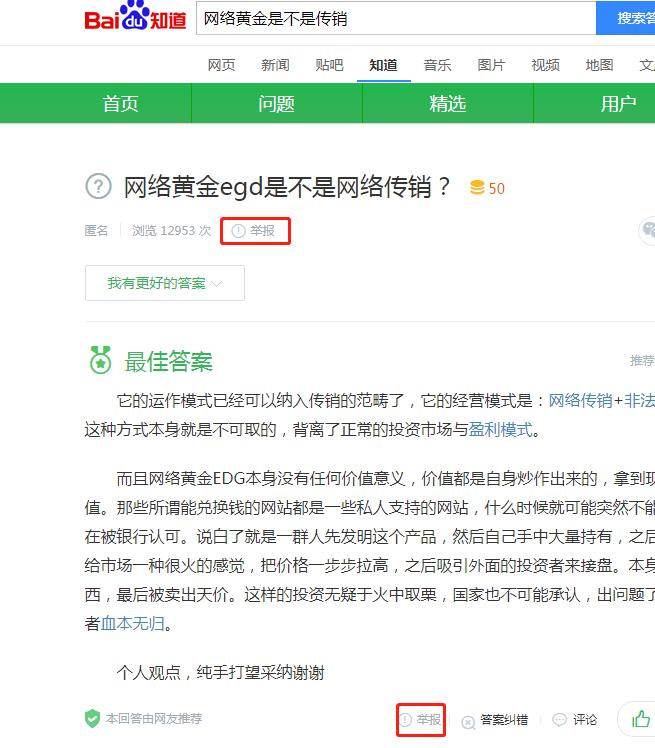Click the Baidu Zhidao logo
The image size is (655, 748).
point(135,17)
